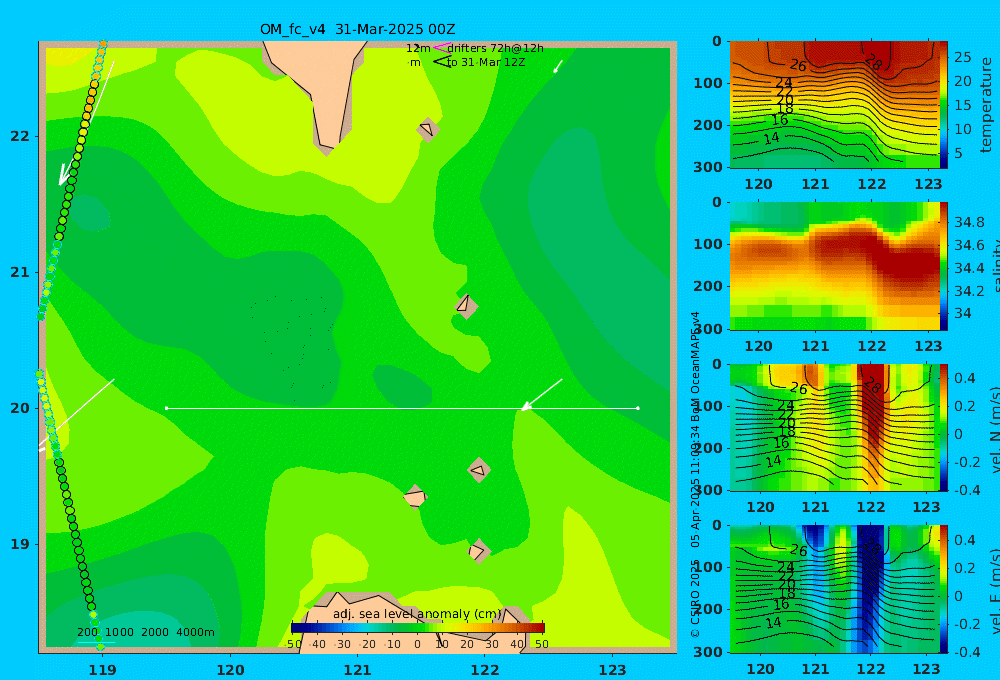The width and height of the screenshot is (1000, 680).
Task: Open the northward velocity section panel
Action: [x=835, y=427]
